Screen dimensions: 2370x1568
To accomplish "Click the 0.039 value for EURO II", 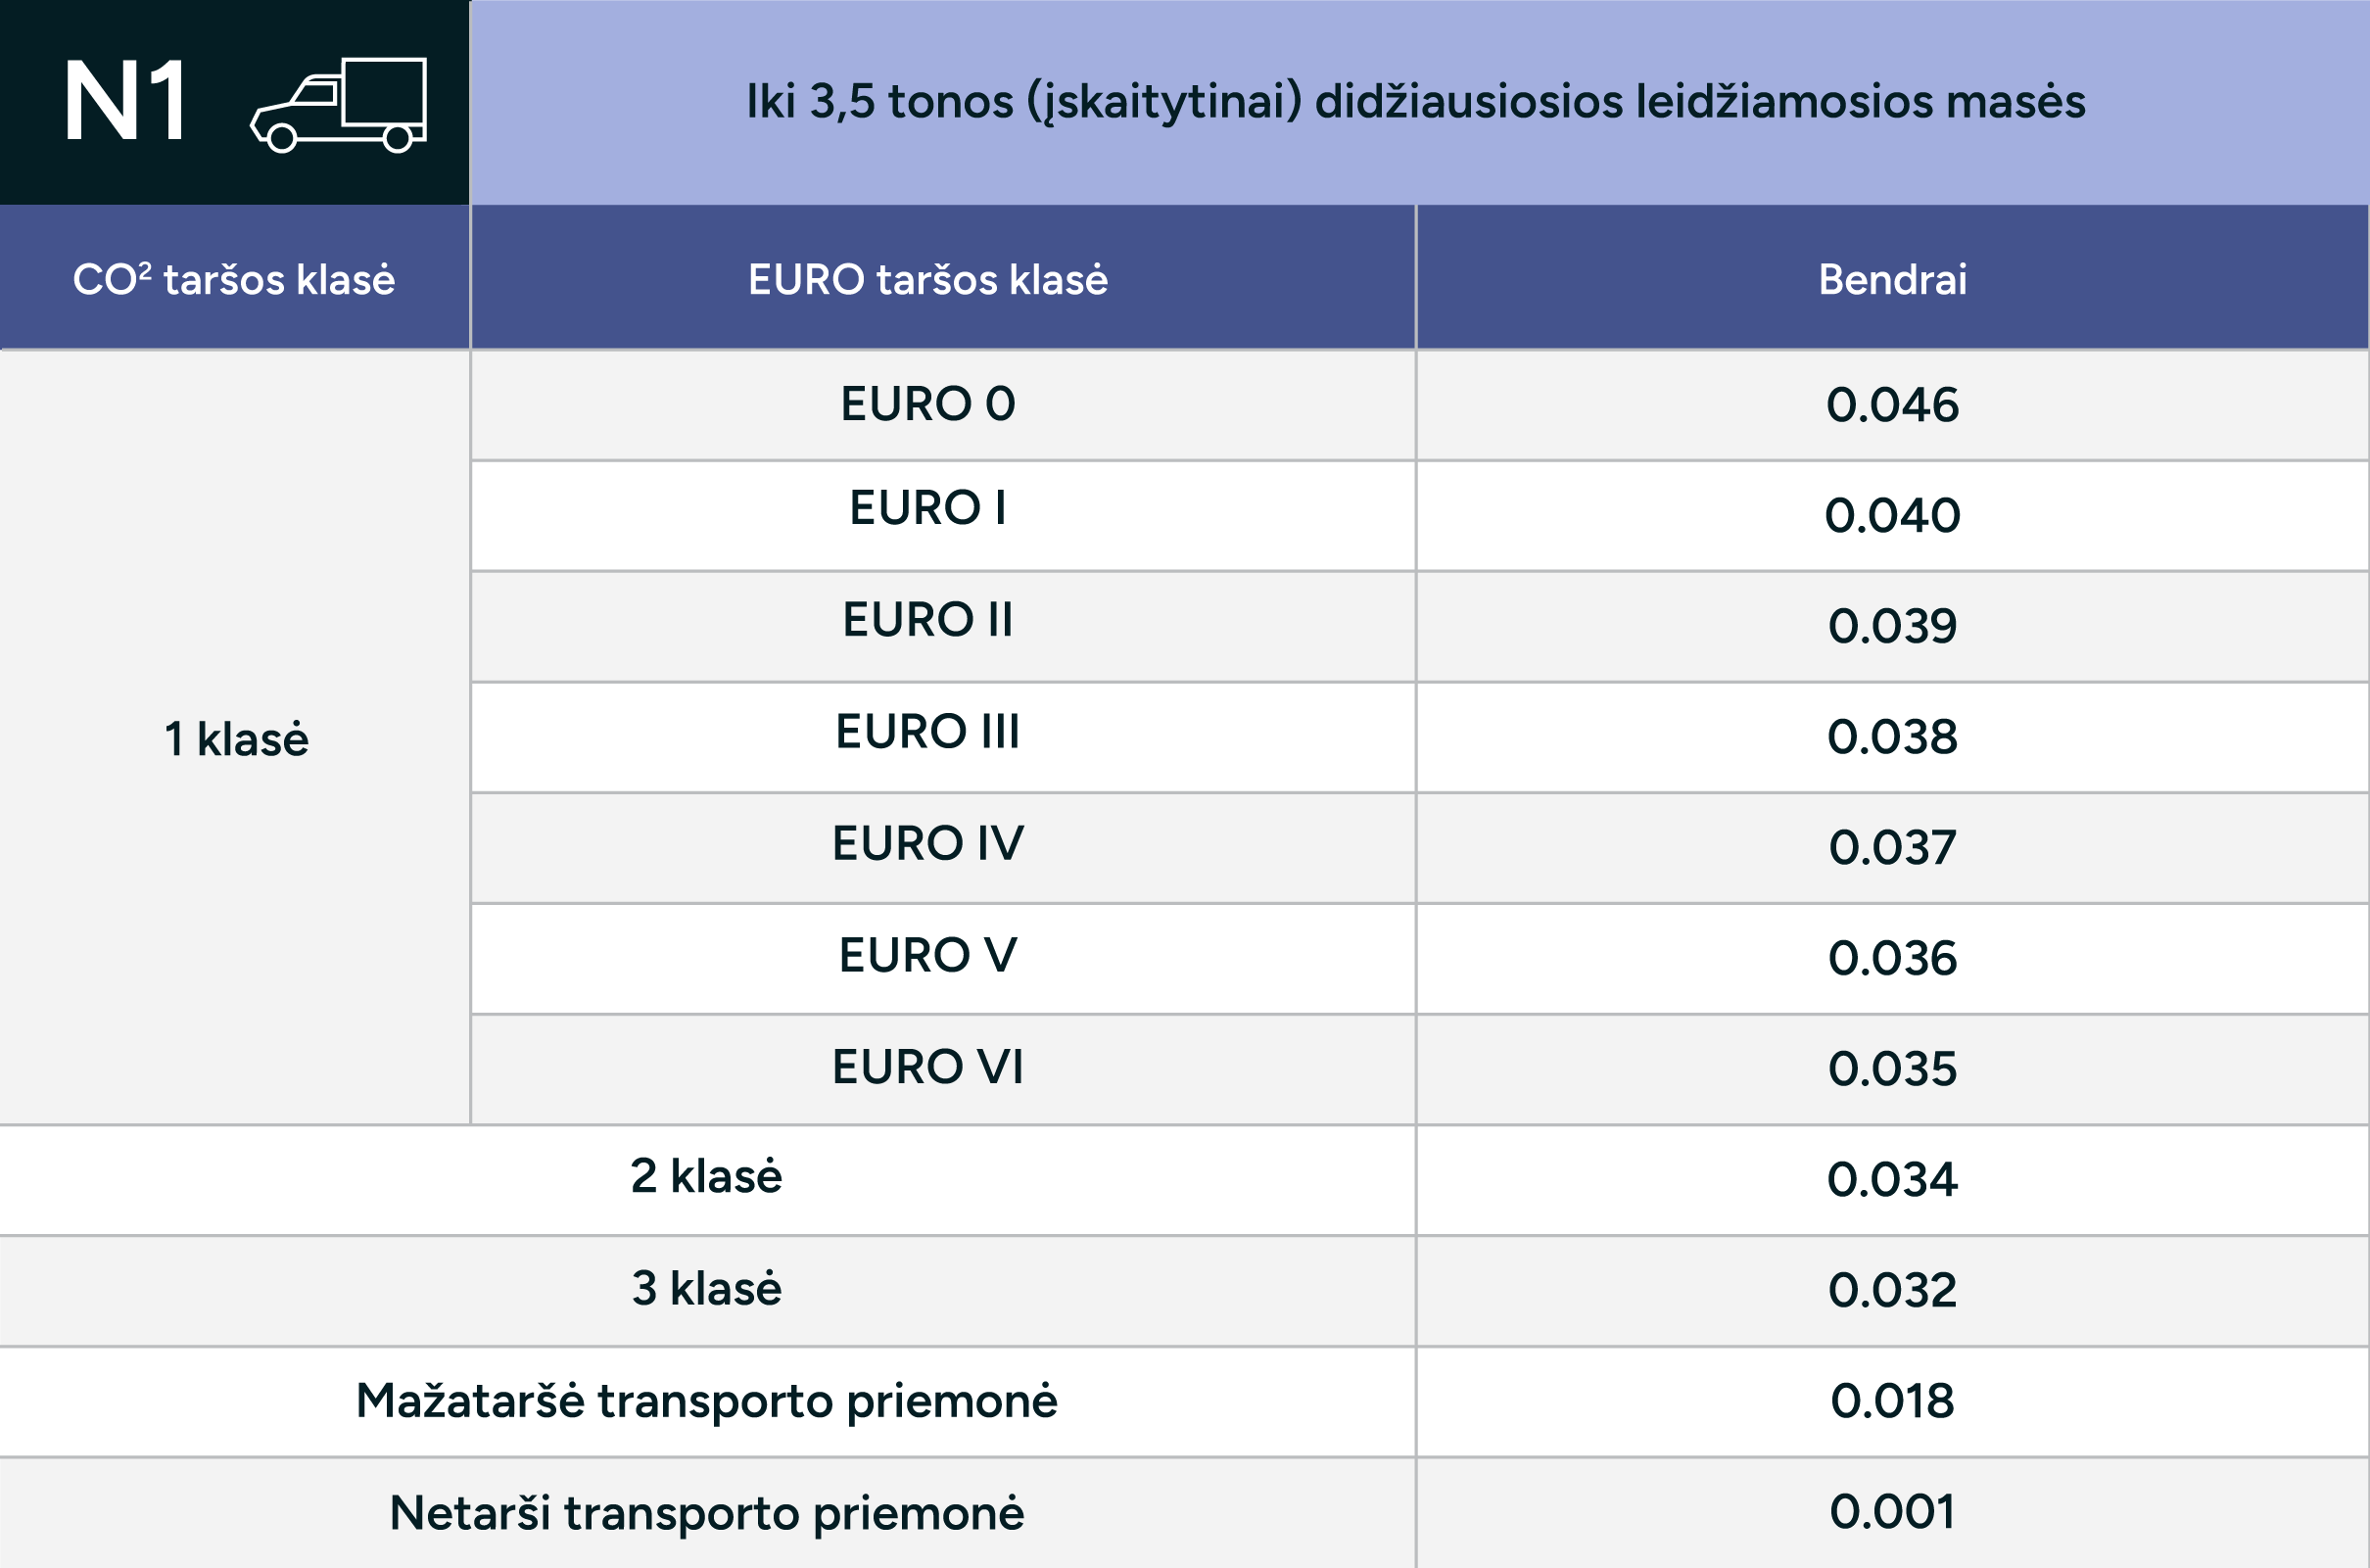I will tap(1892, 626).
